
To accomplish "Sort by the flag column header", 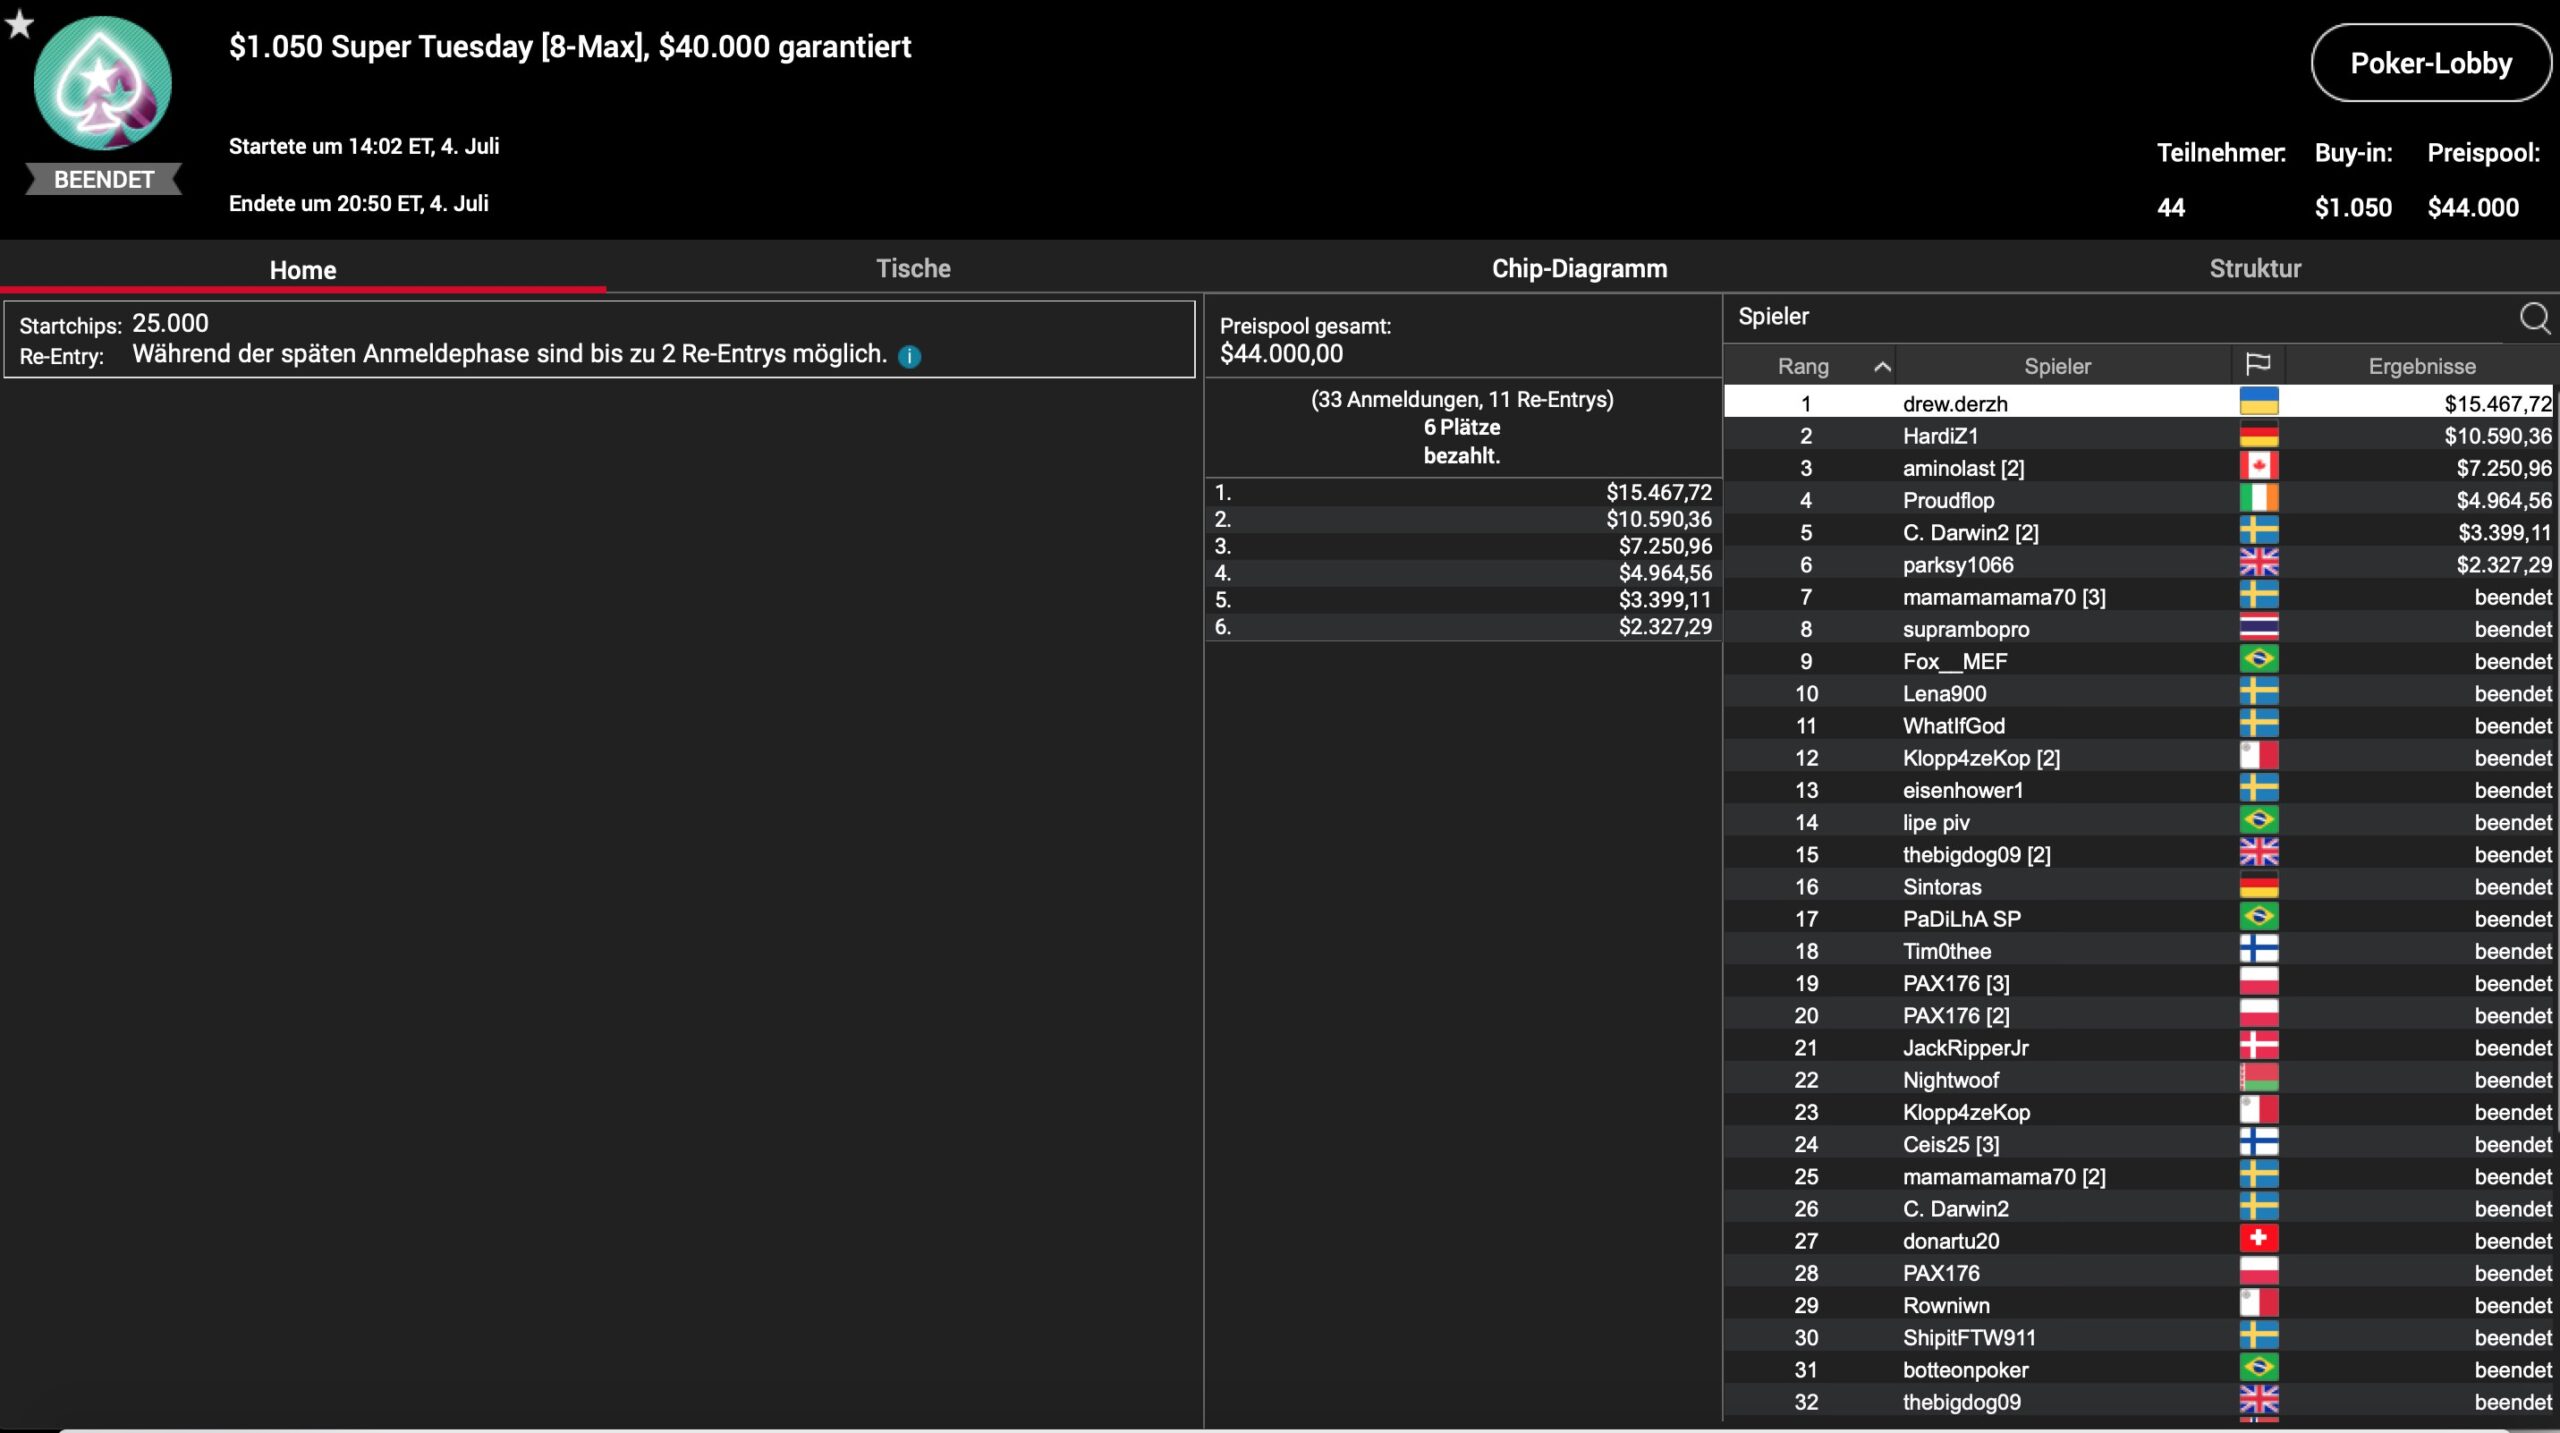I will pos(2257,365).
